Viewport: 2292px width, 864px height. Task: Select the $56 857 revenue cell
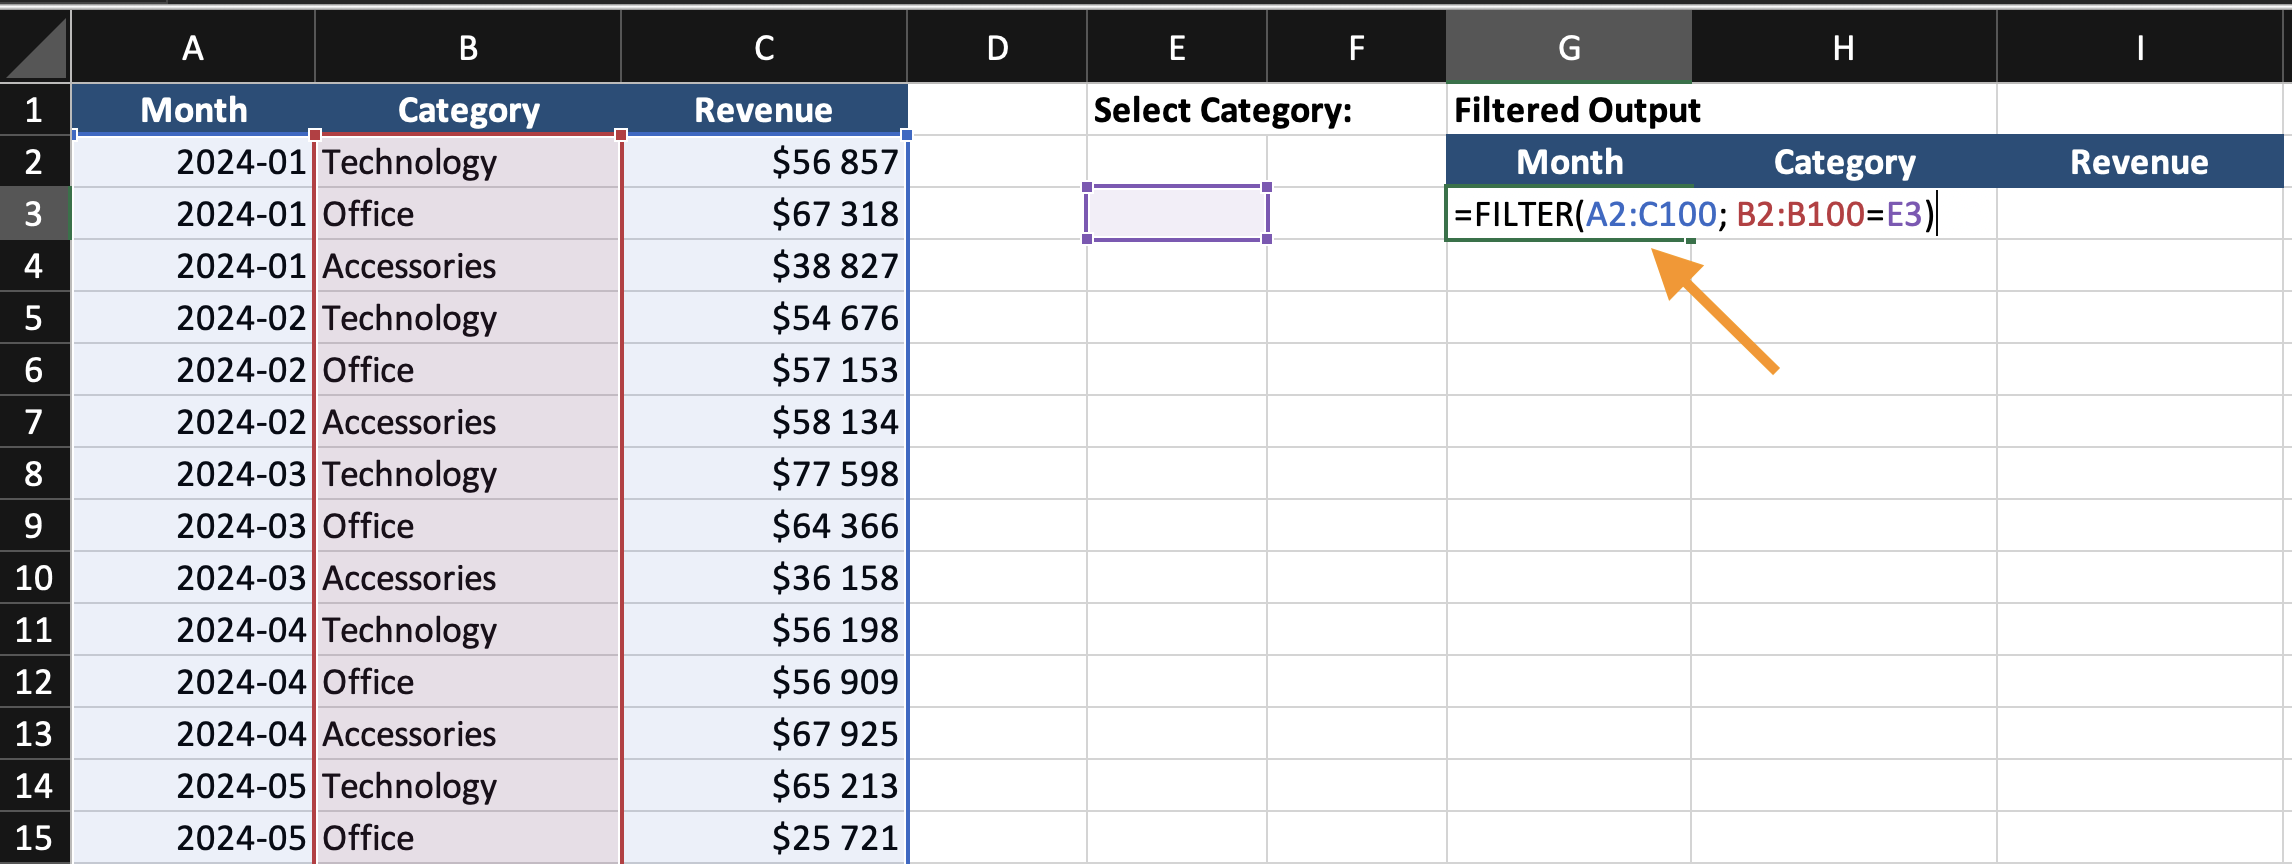[x=765, y=162]
